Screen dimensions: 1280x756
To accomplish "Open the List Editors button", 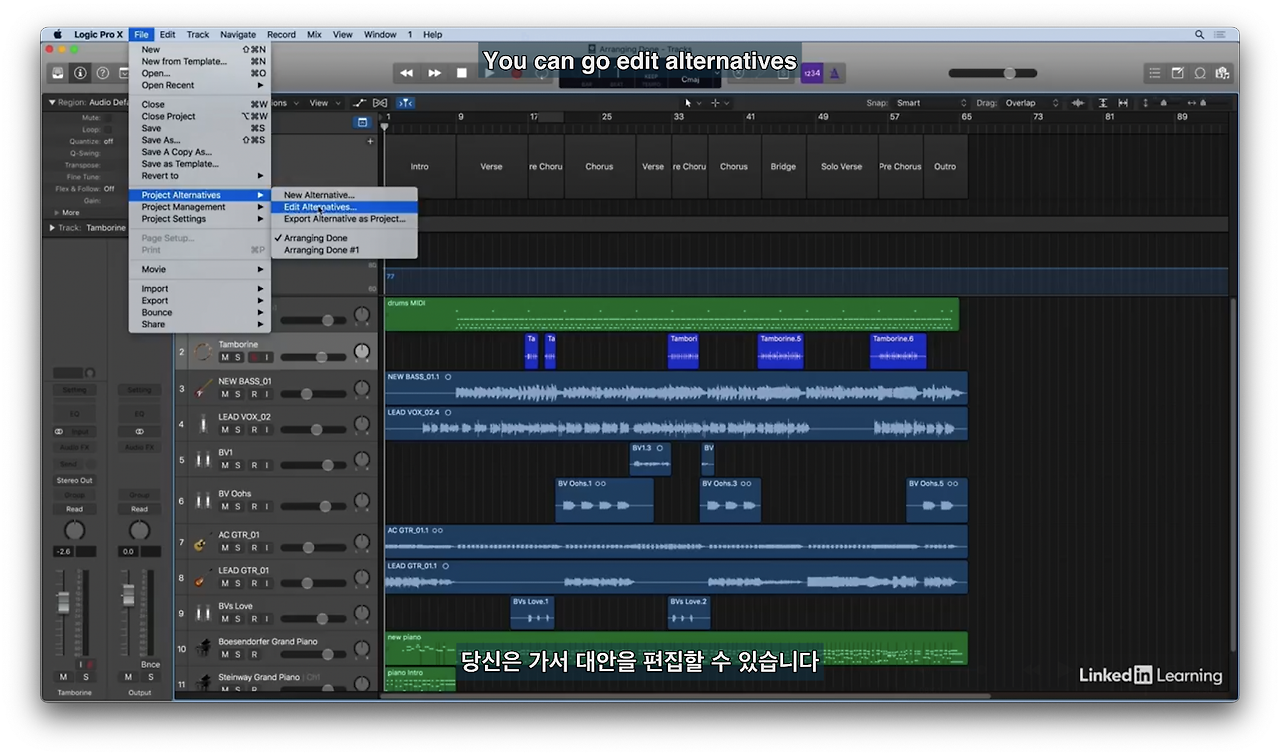I will [1155, 73].
